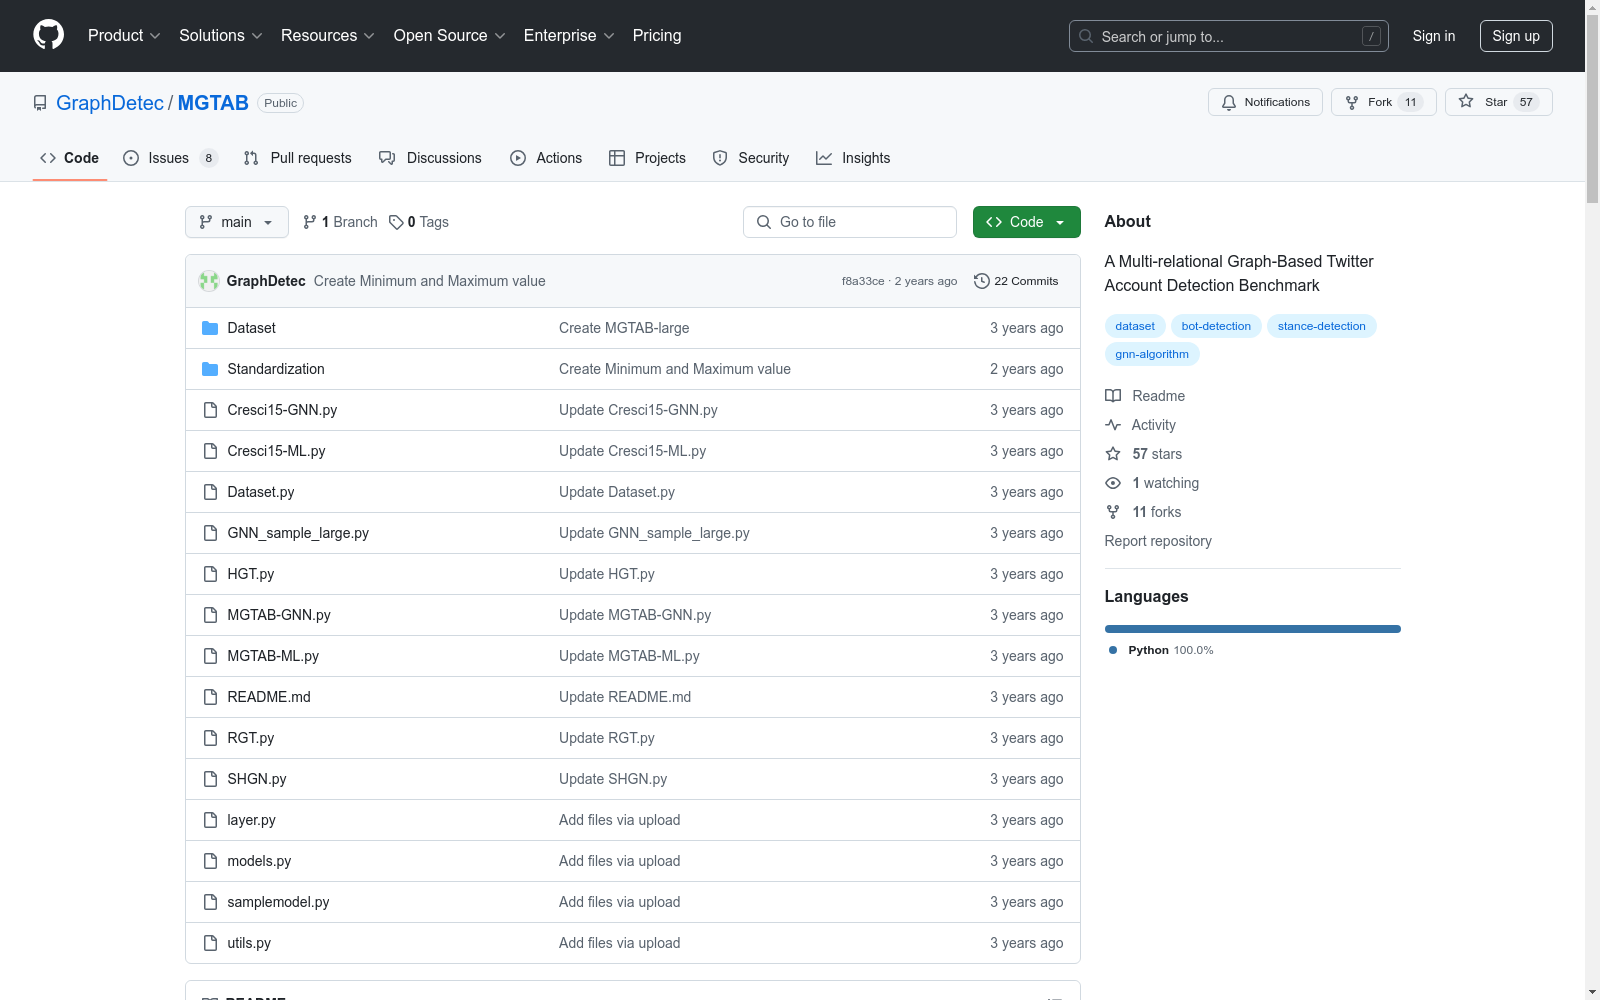Open the MGTAB repository link
Image resolution: width=1600 pixels, height=1000 pixels.
[213, 103]
